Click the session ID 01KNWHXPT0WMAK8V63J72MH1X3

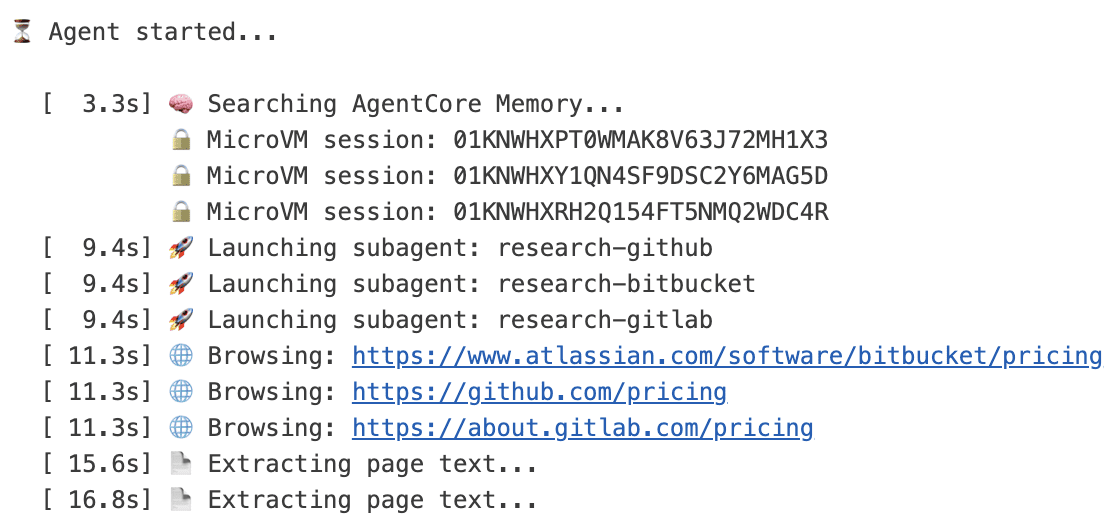(x=641, y=140)
